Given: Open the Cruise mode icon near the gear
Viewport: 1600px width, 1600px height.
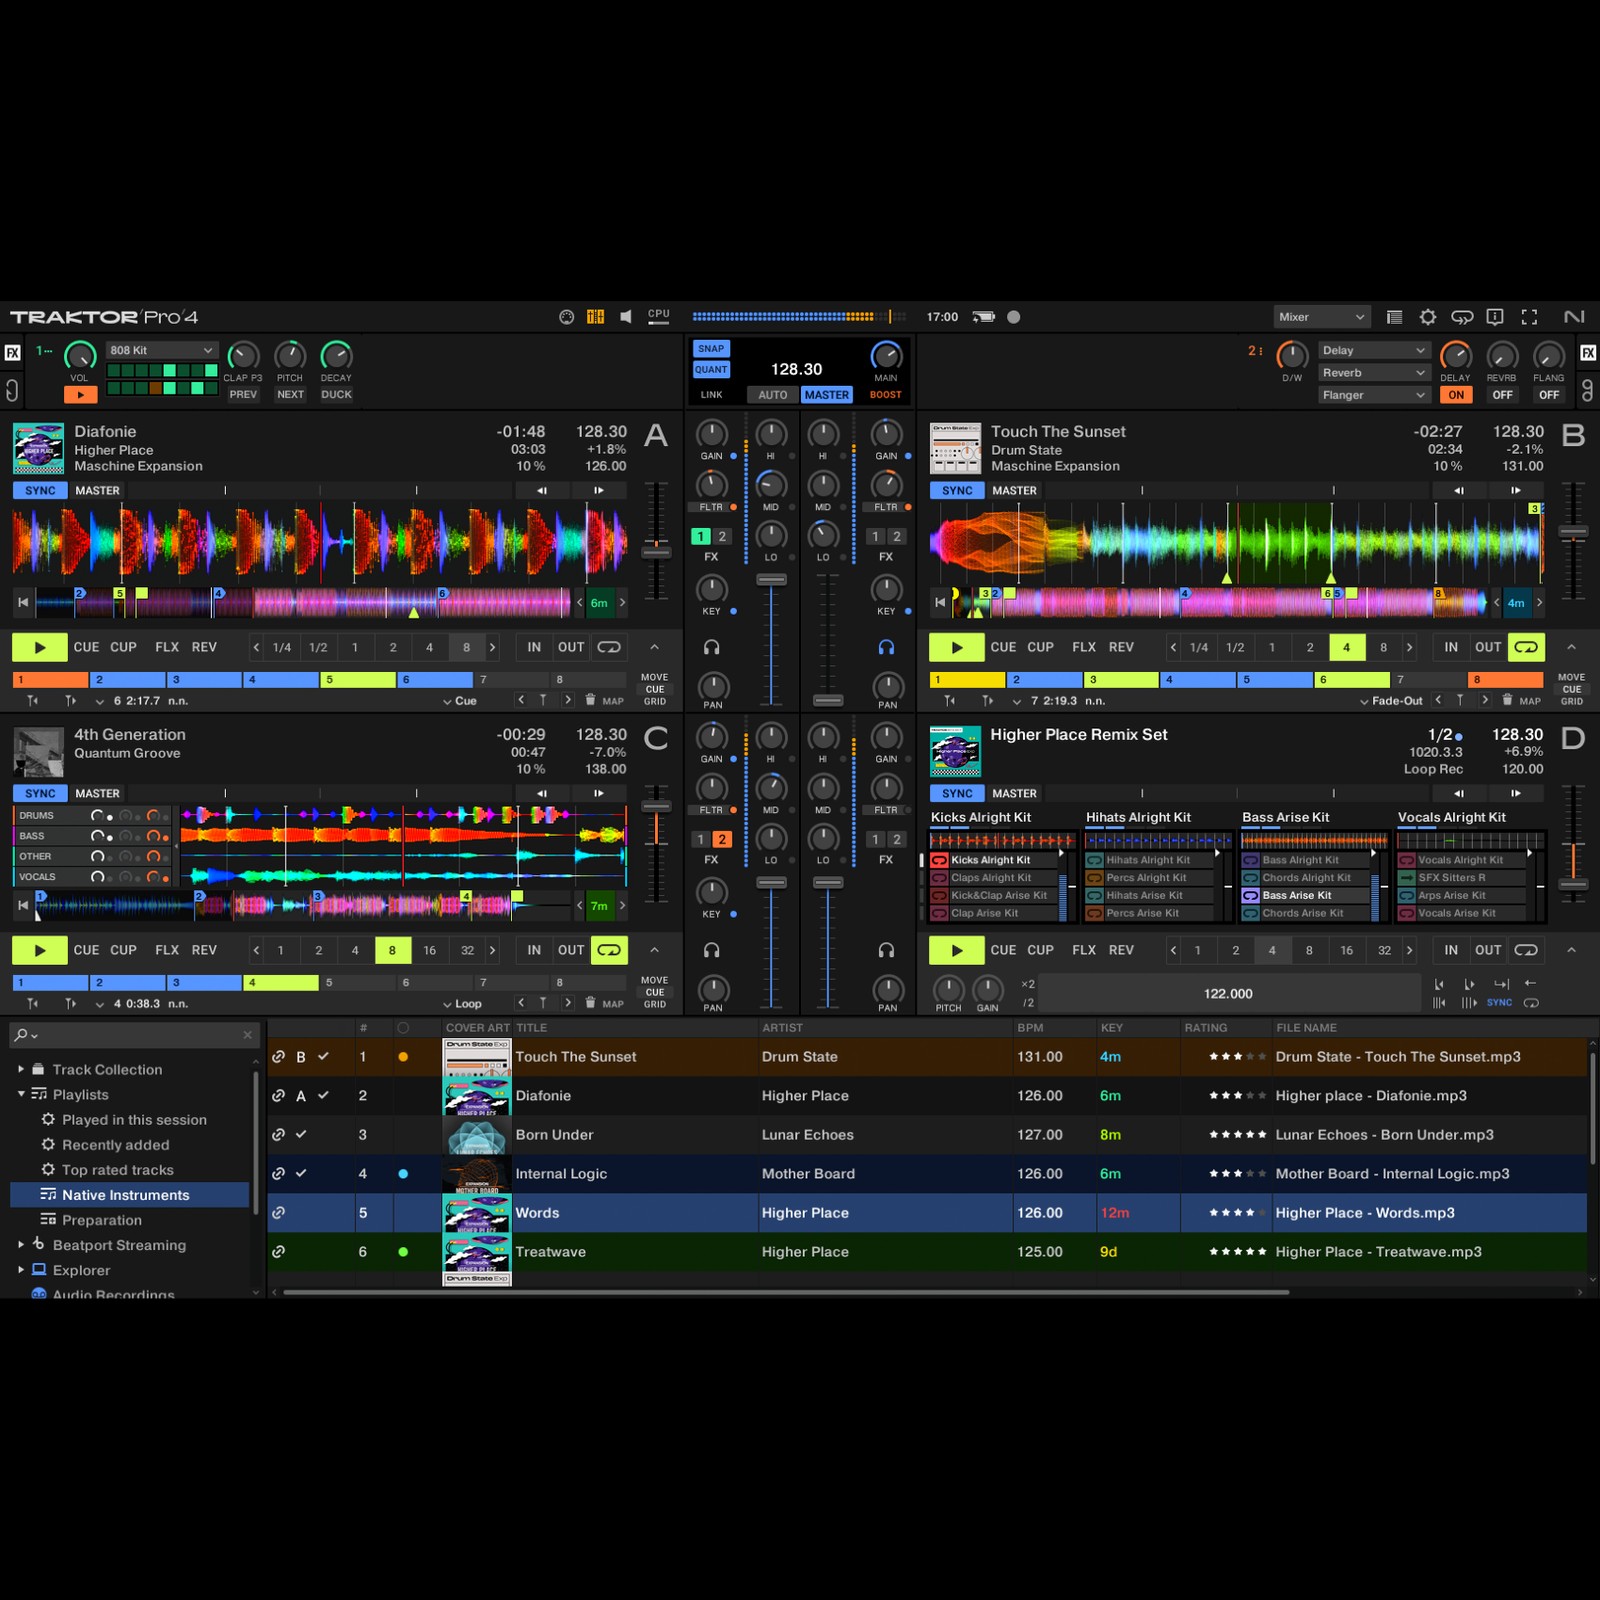Looking at the screenshot, I should pyautogui.click(x=1462, y=316).
